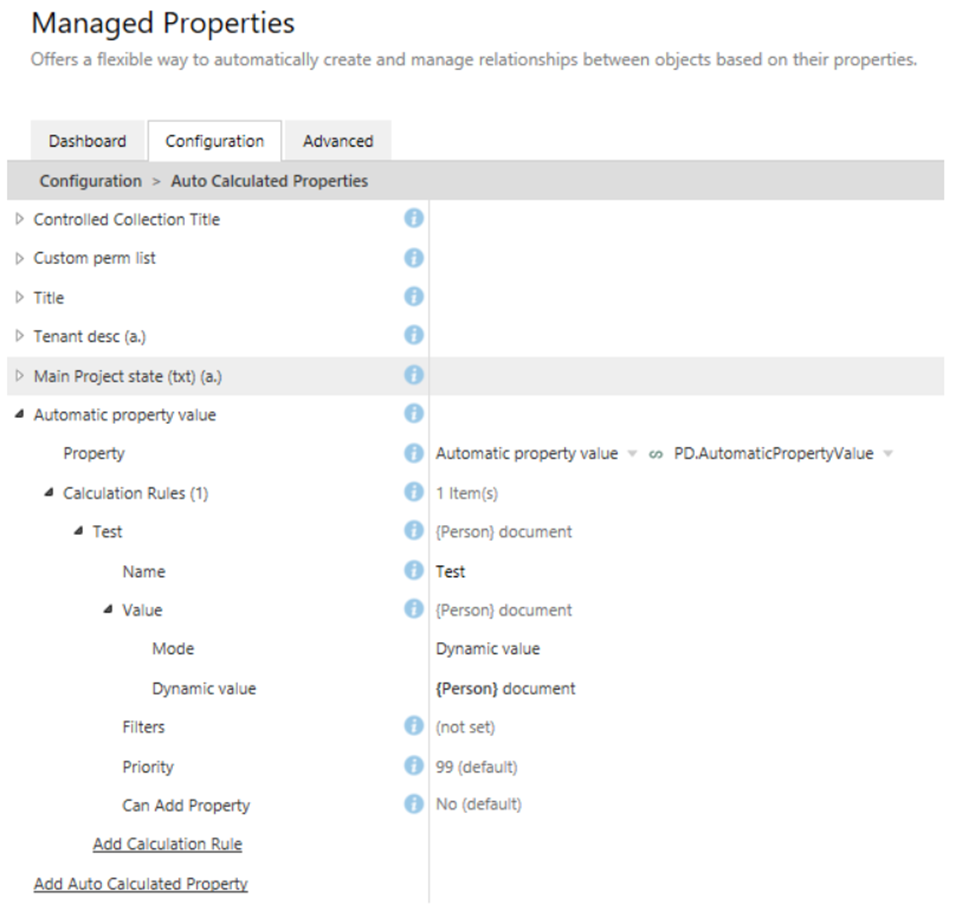Open the PD.AutomaticPropertyValue alias dropdown arrow
The height and width of the screenshot is (905, 975).
pos(888,454)
